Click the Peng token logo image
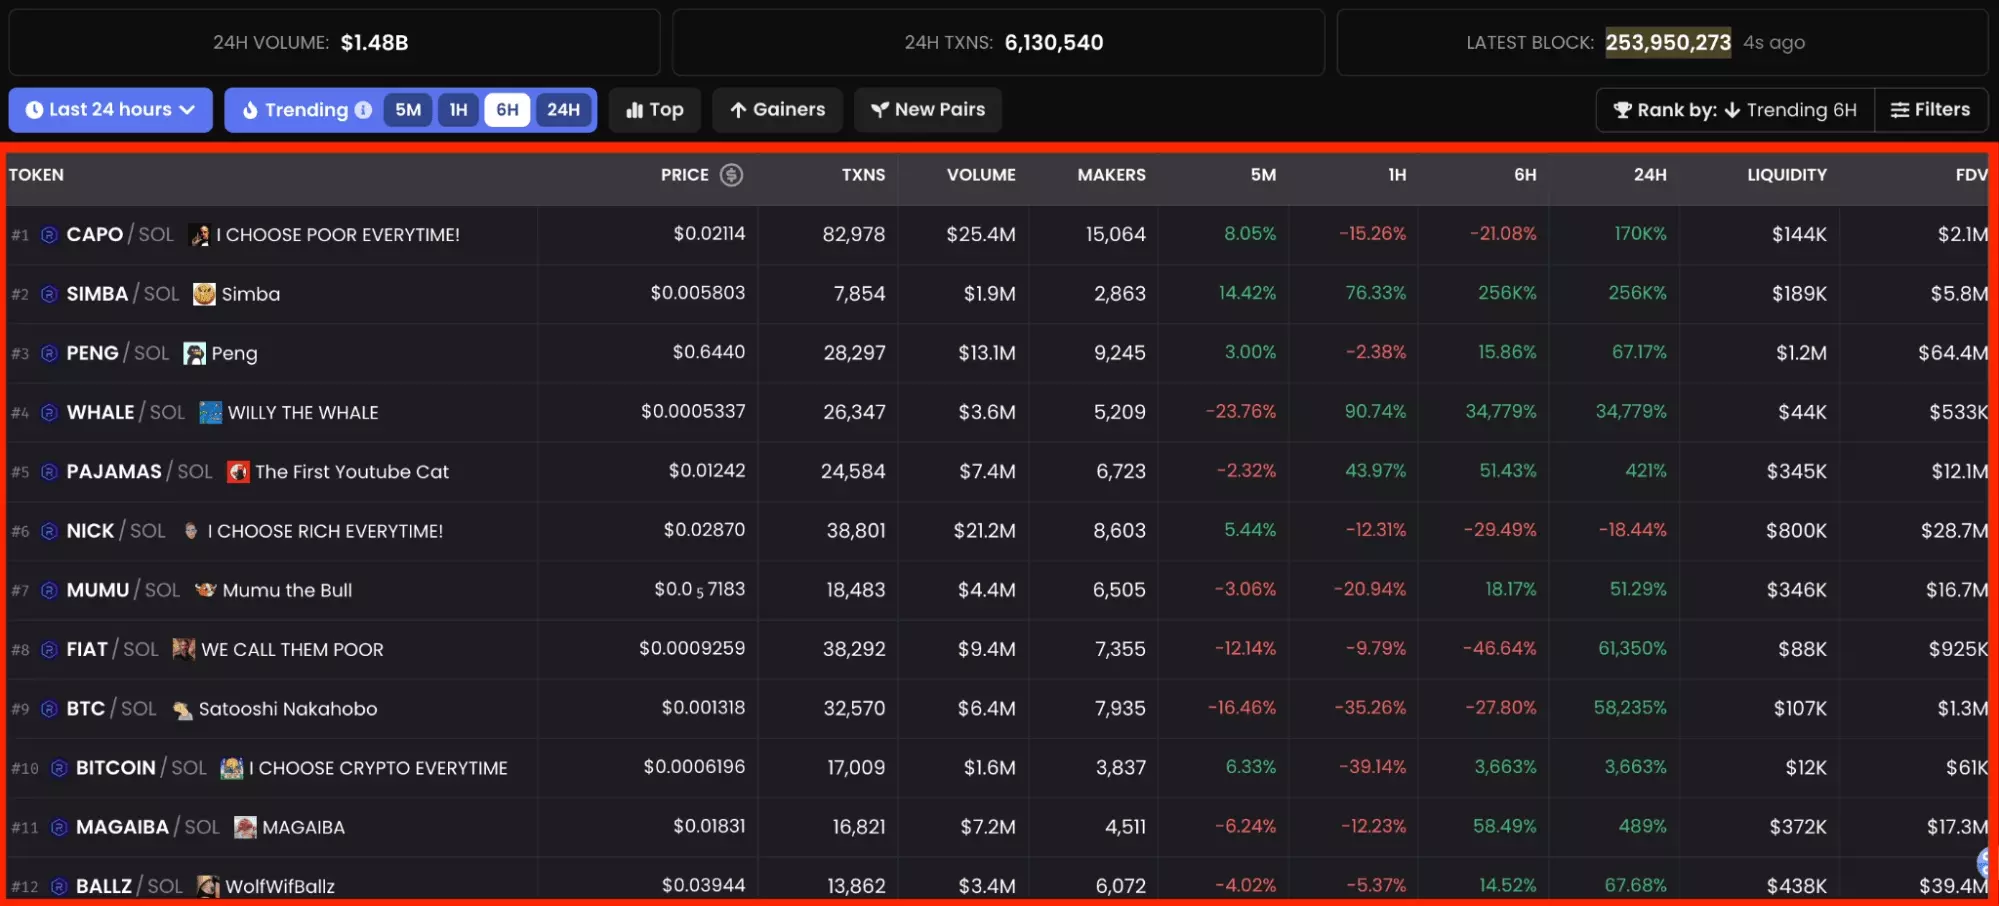The width and height of the screenshot is (1999, 906). tap(194, 353)
